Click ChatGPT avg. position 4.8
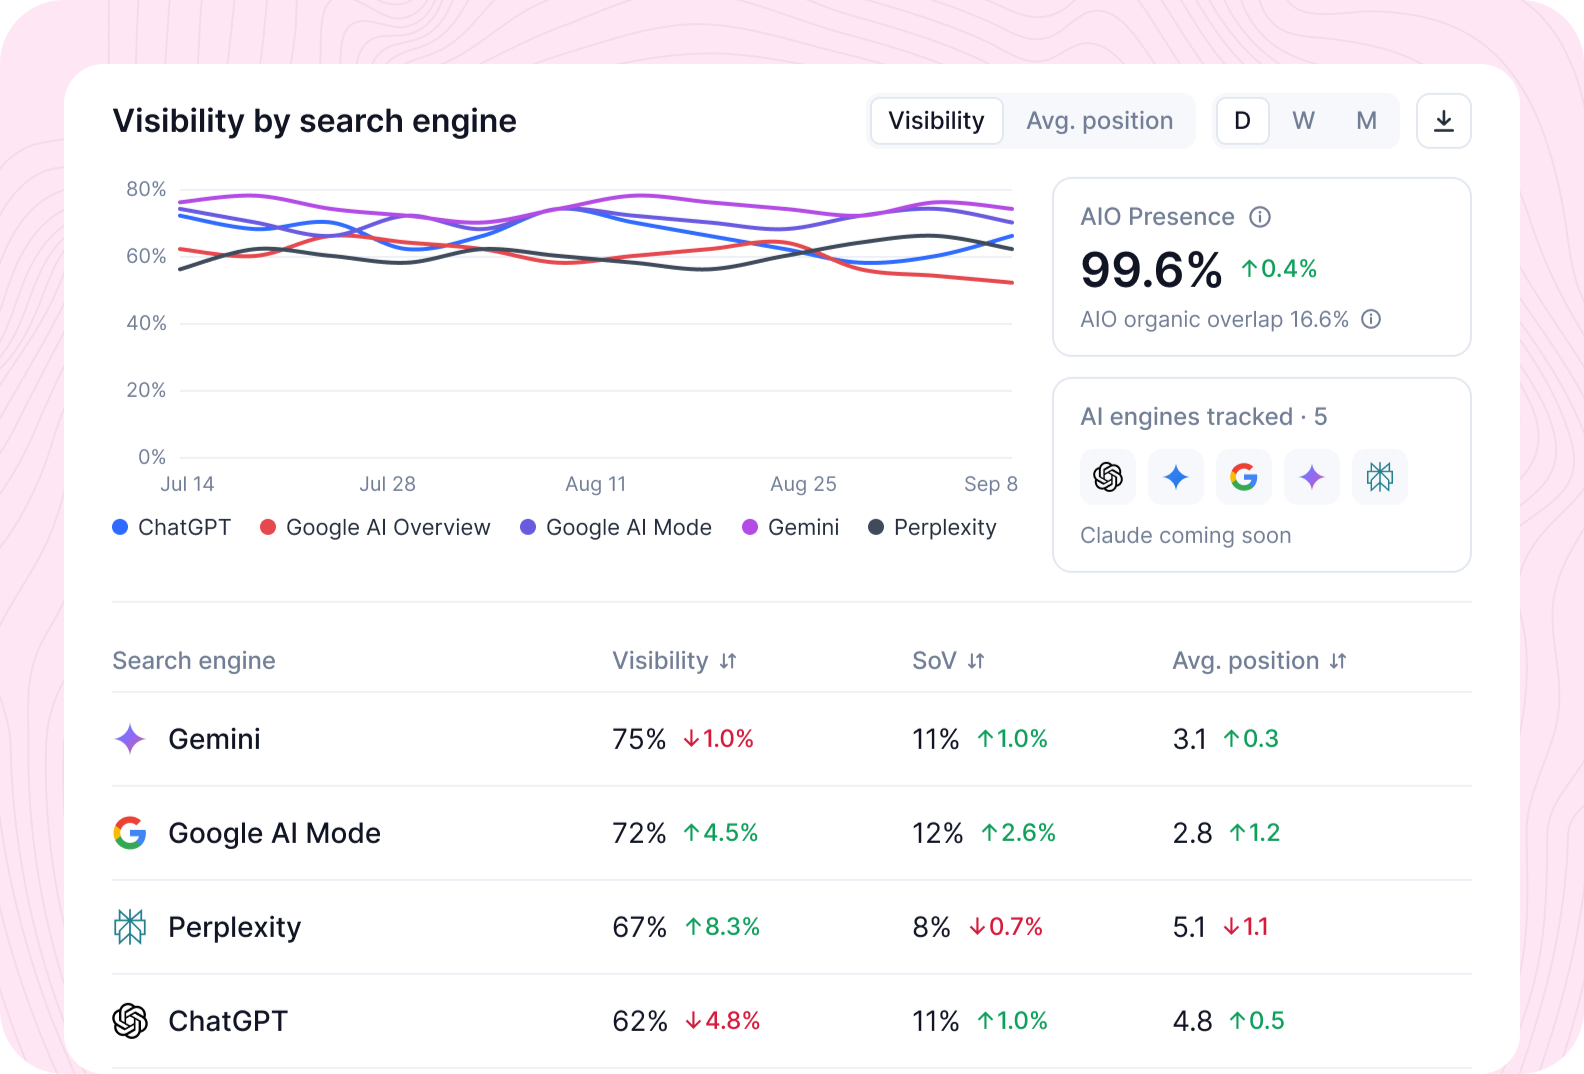The image size is (1584, 1074). 1192,1021
